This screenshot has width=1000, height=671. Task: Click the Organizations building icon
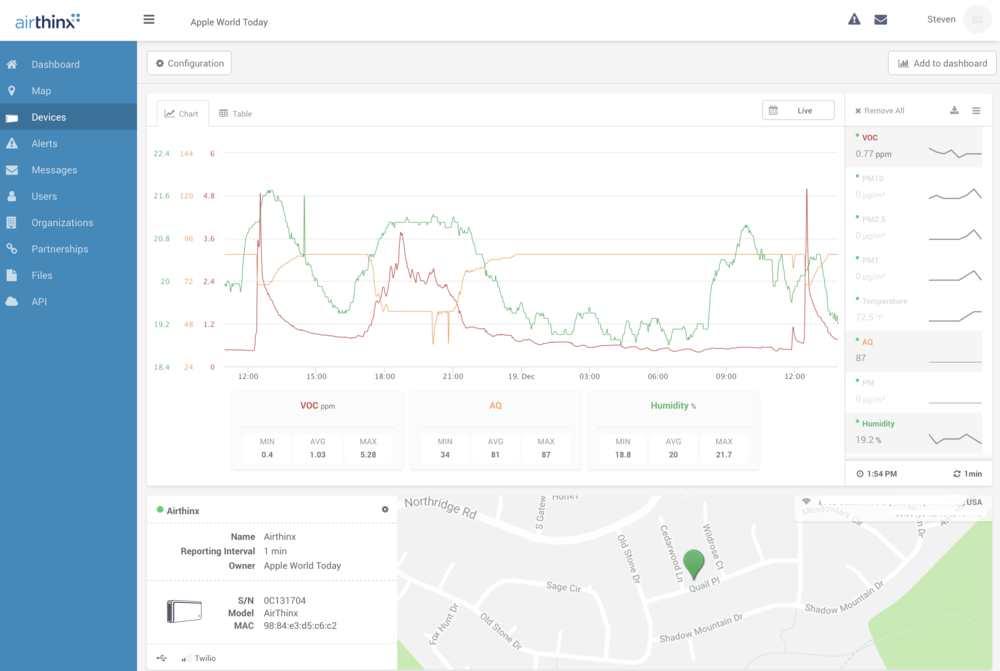(x=11, y=223)
